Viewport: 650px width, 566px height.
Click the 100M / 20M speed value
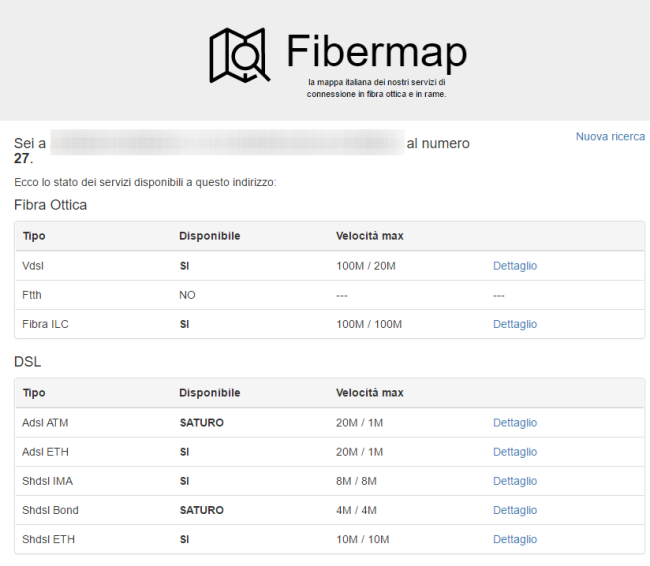[366, 266]
